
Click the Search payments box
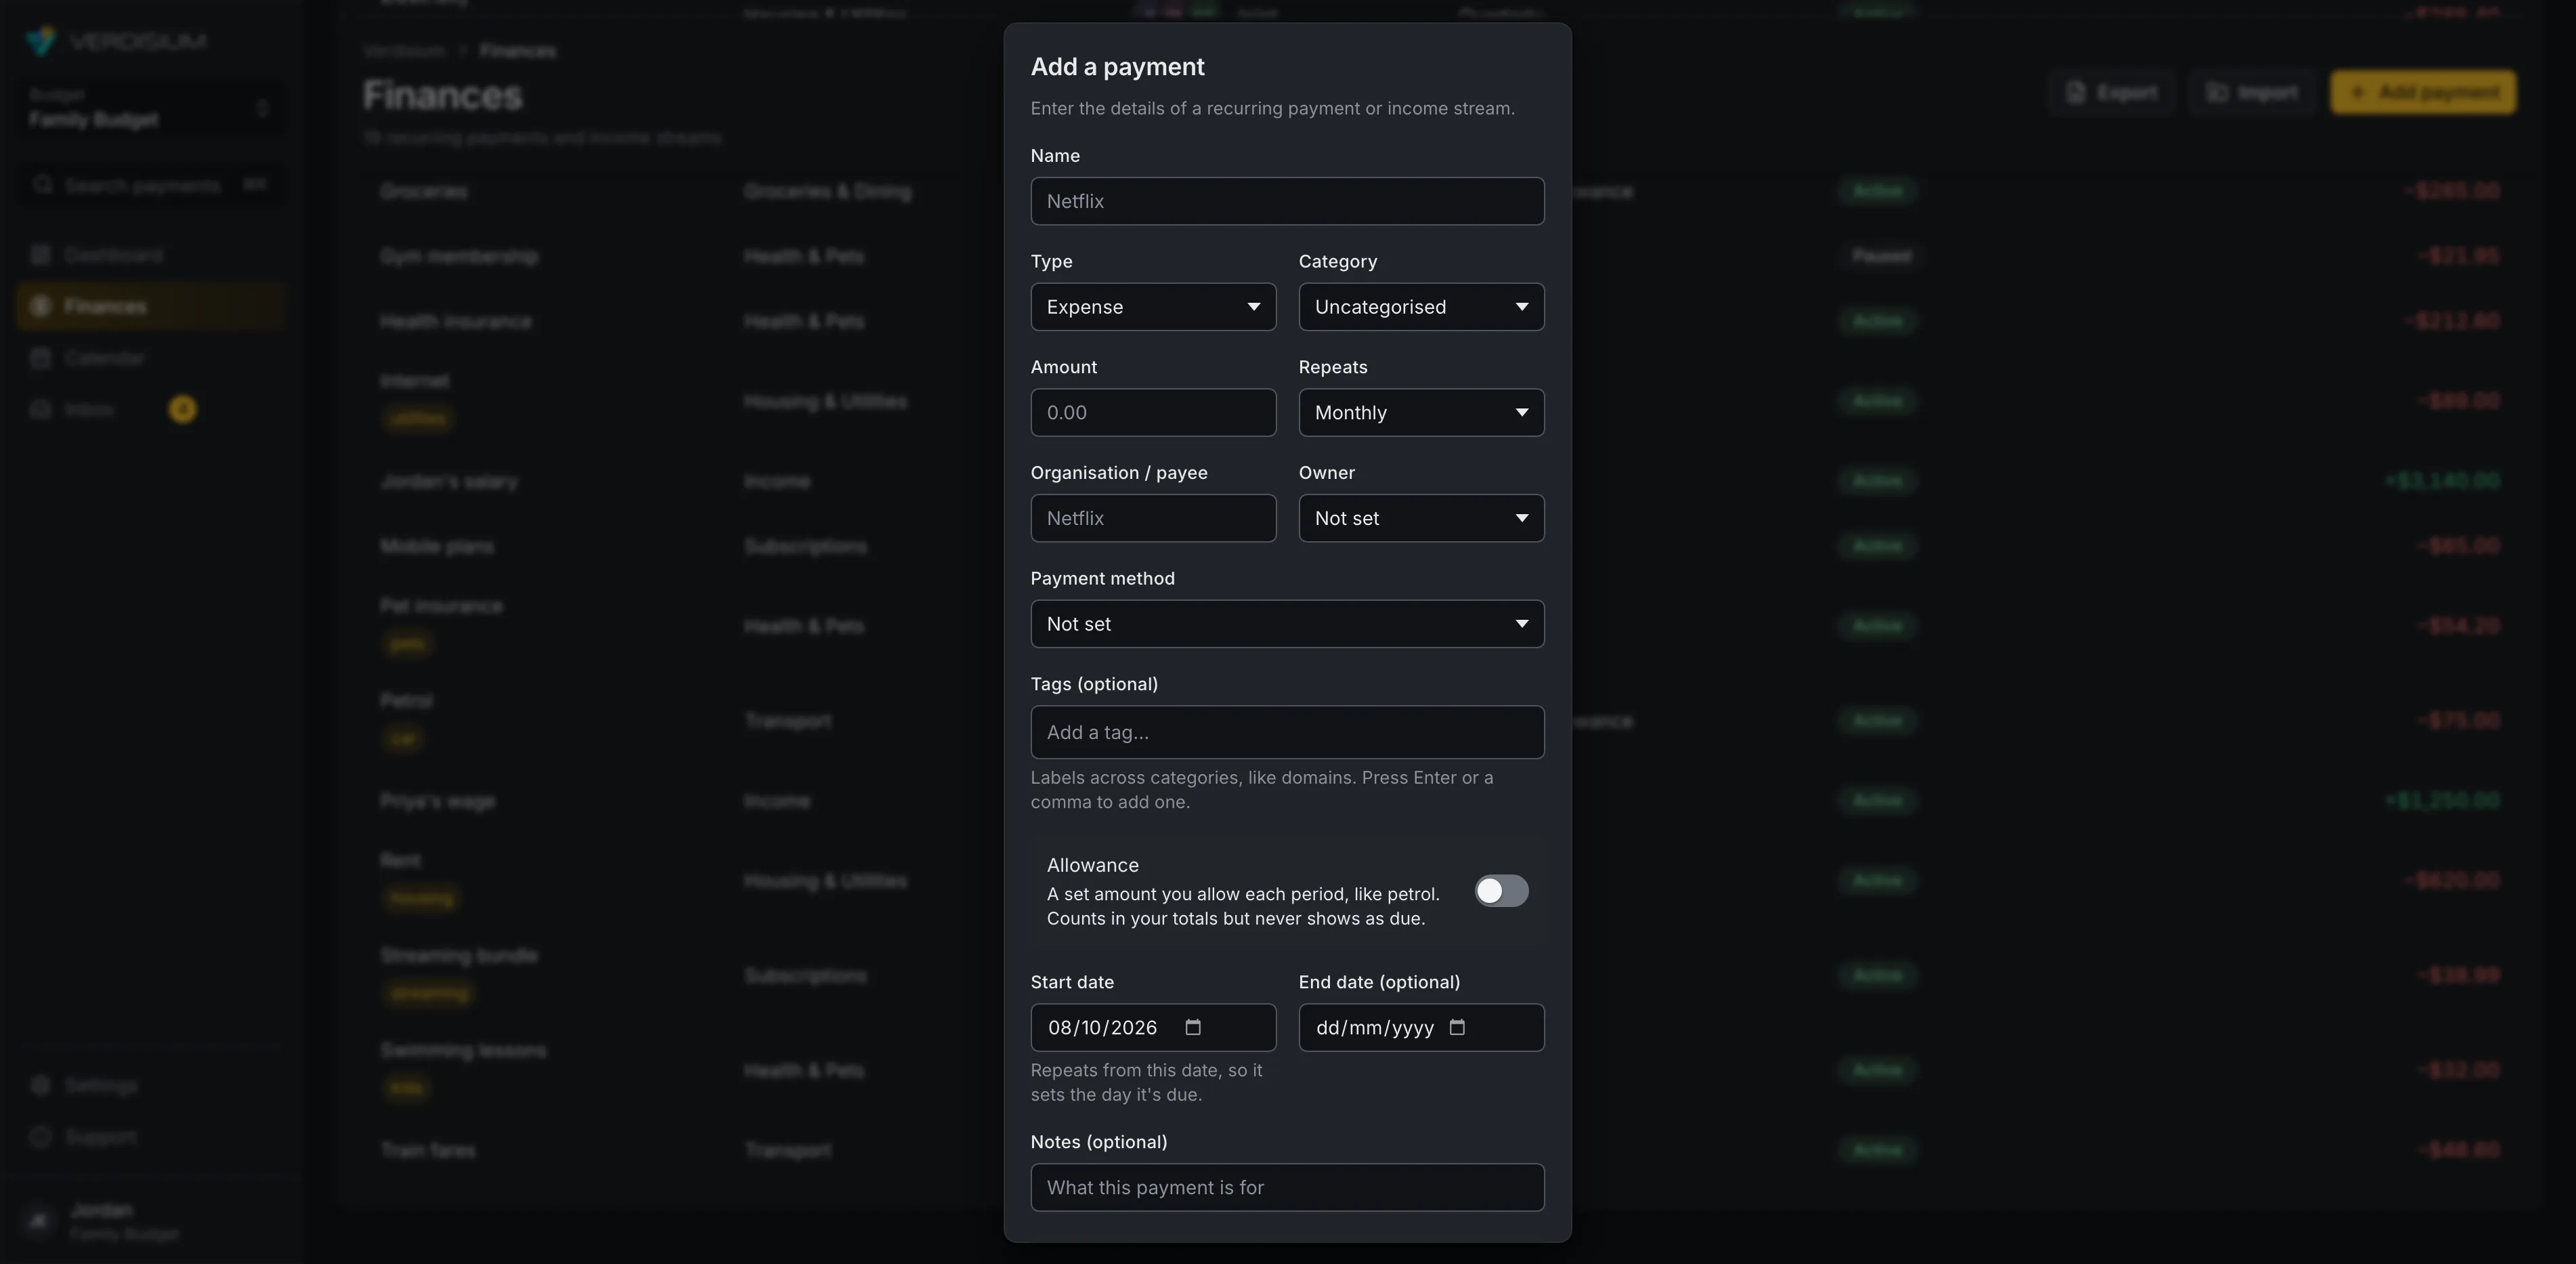pyautogui.click(x=151, y=185)
